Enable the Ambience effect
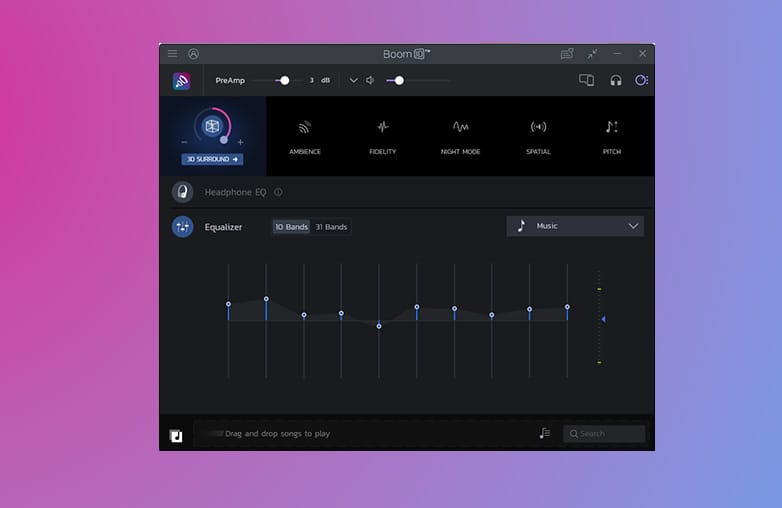This screenshot has height=508, width=782. (305, 137)
